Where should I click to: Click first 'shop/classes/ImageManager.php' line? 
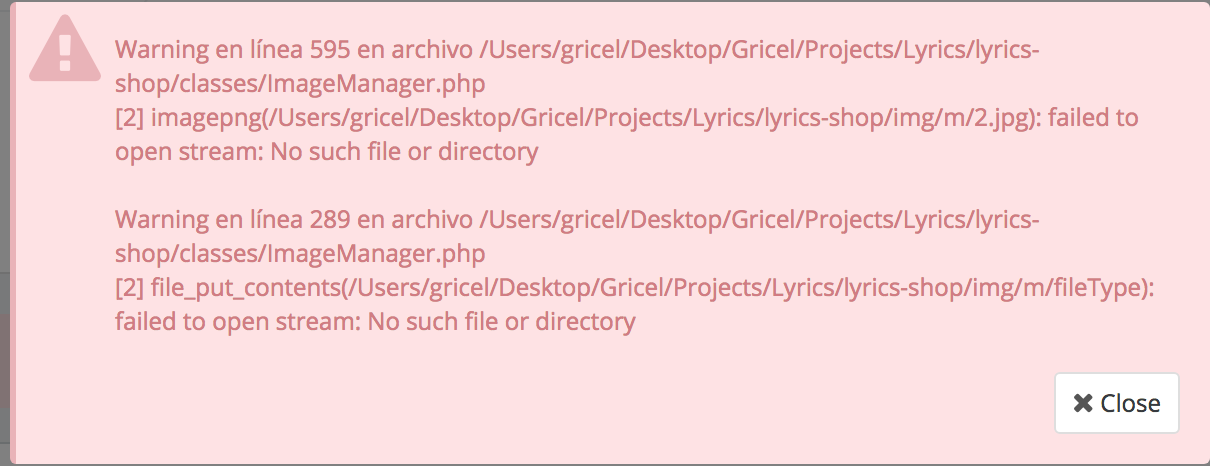pyautogui.click(x=300, y=84)
